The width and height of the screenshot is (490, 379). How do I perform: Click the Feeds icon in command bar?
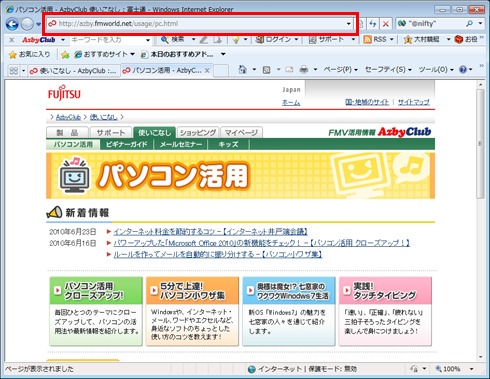point(266,70)
